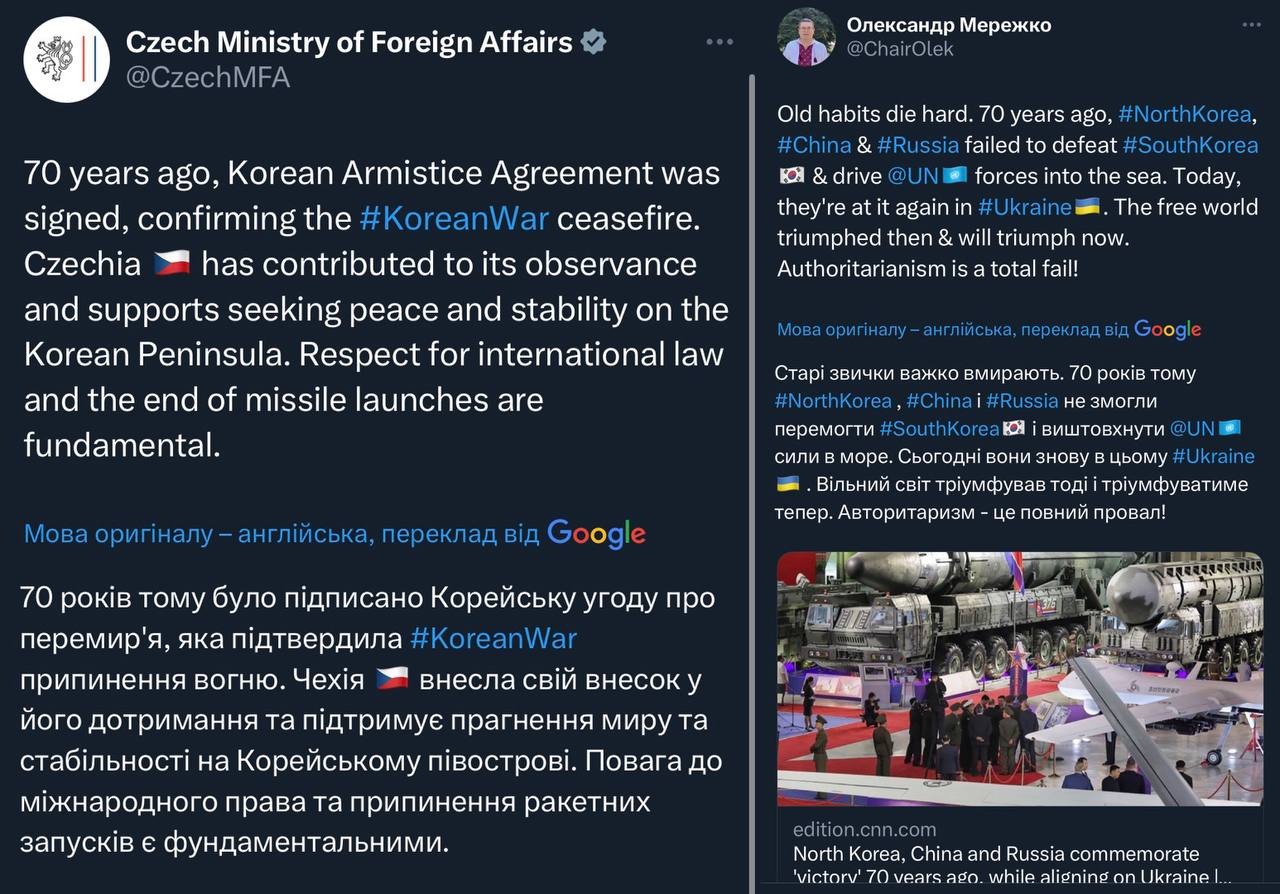Open Олександр Мережко's profile picture

pos(806,37)
